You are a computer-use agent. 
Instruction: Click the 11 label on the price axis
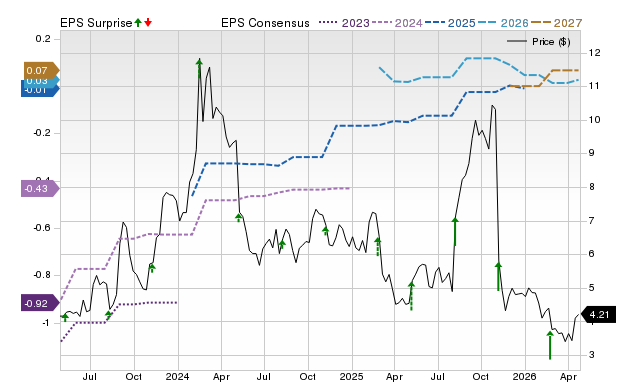[x=595, y=86]
